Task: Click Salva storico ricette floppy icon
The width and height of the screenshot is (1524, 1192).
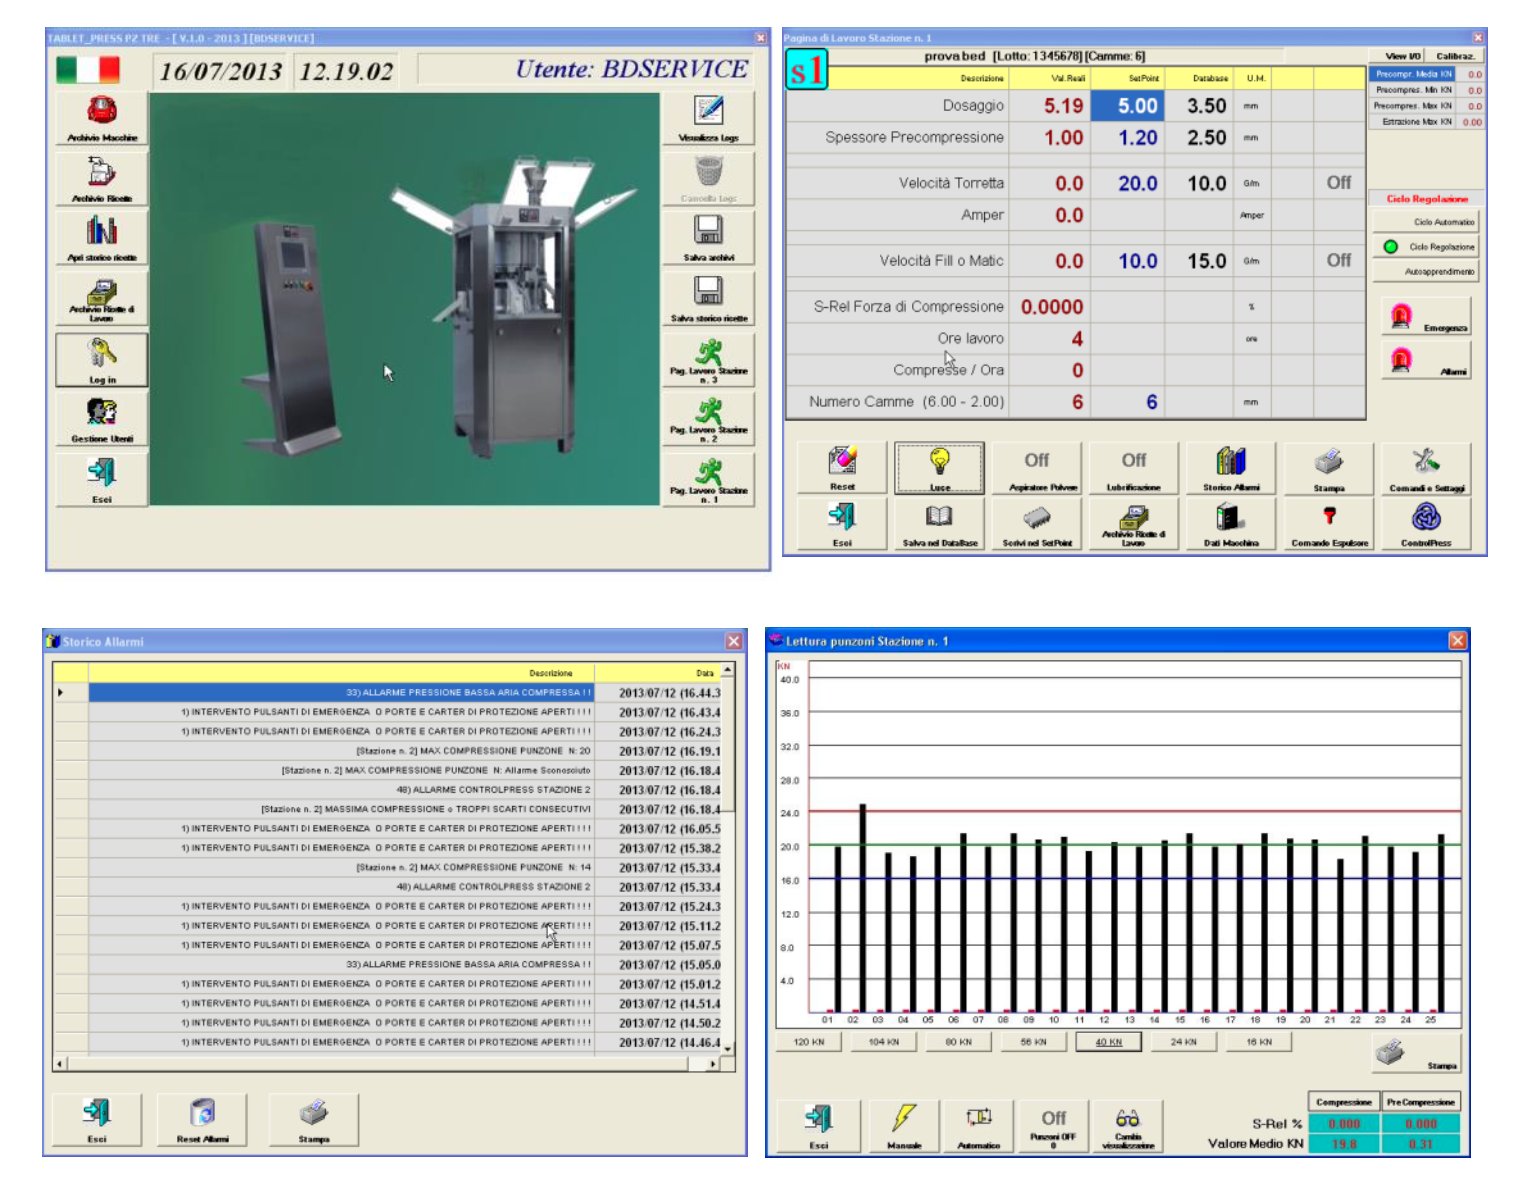Action: point(708,298)
